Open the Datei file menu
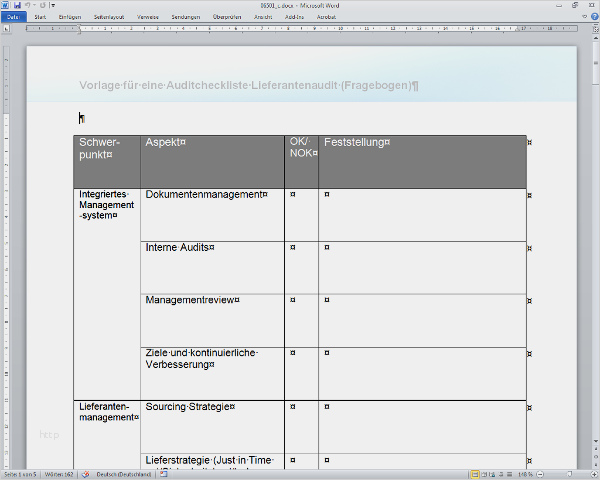The image size is (600, 480). coord(13,17)
